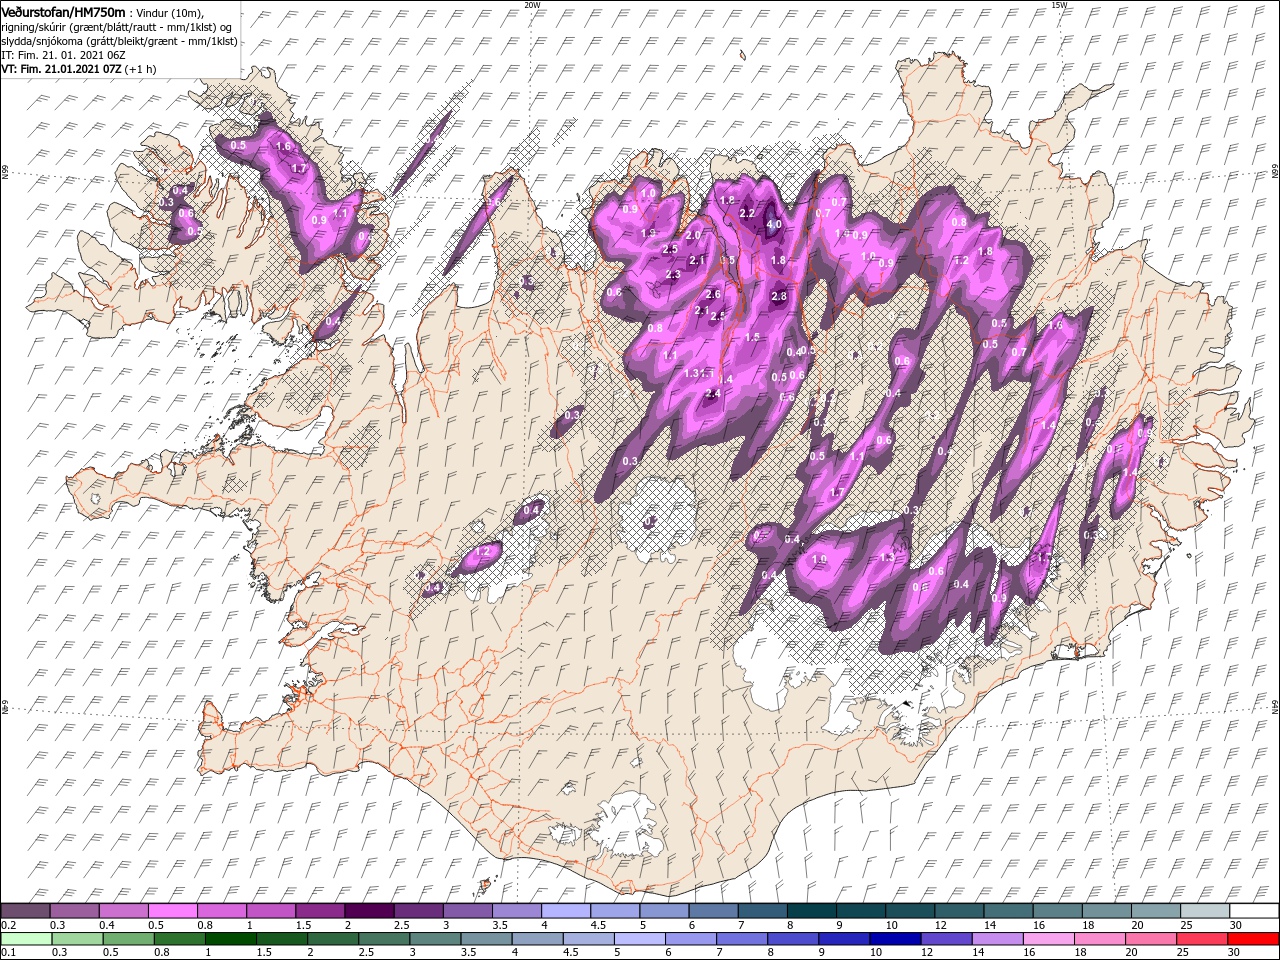This screenshot has height=960, width=1280.
Task: Click the 2.8 snowfall value on the map
Action: (x=779, y=296)
